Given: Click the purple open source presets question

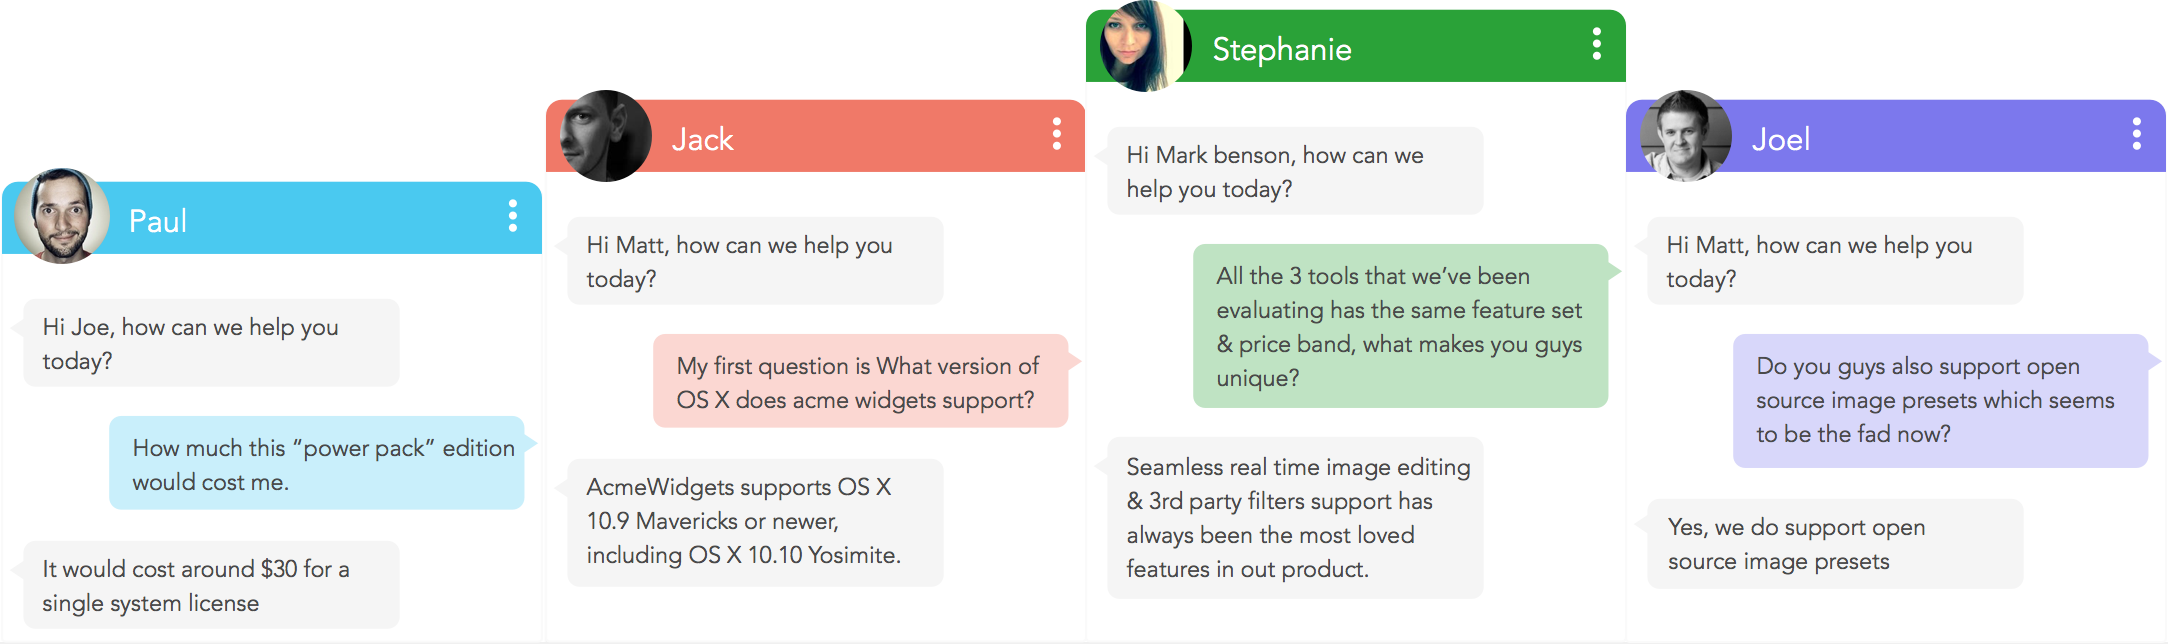Looking at the screenshot, I should click(x=1940, y=400).
